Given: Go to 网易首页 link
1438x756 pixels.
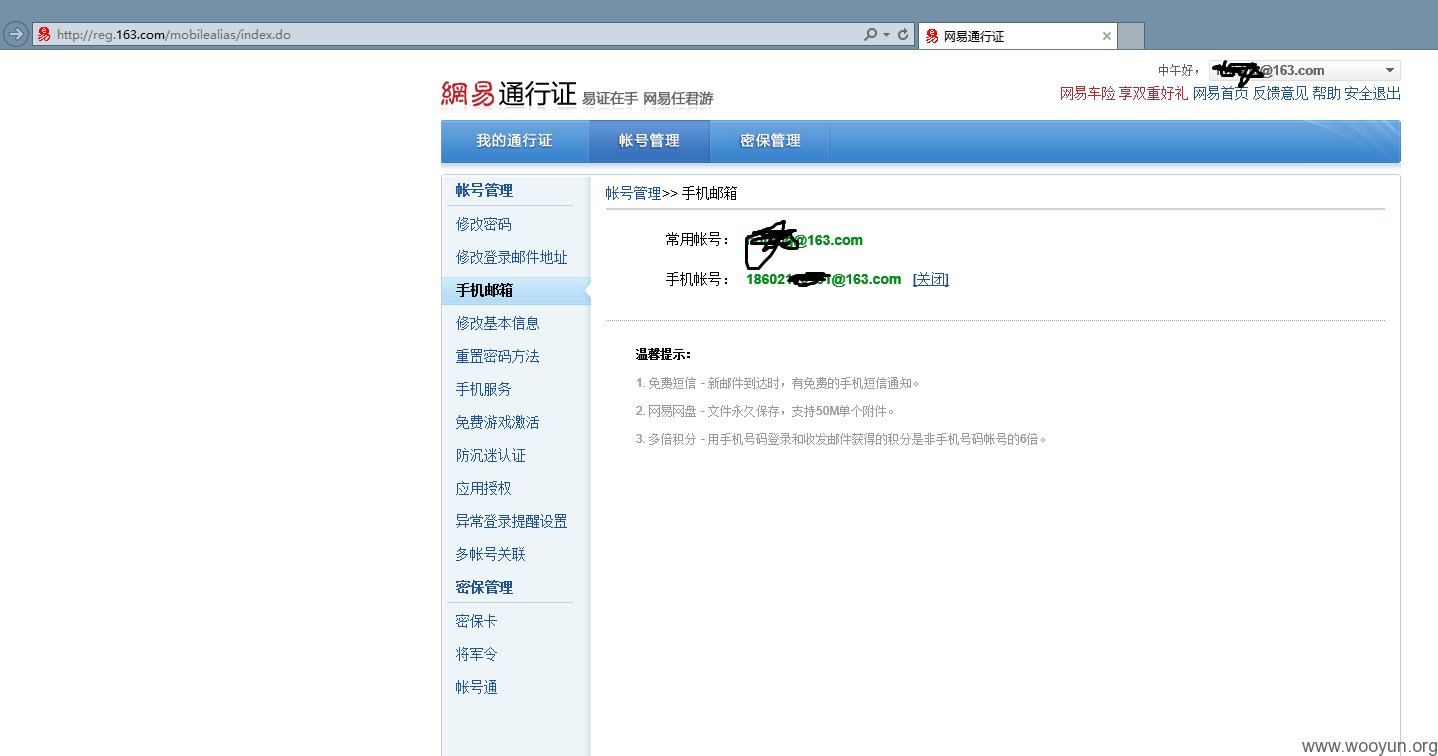Looking at the screenshot, I should pyautogui.click(x=1220, y=94).
